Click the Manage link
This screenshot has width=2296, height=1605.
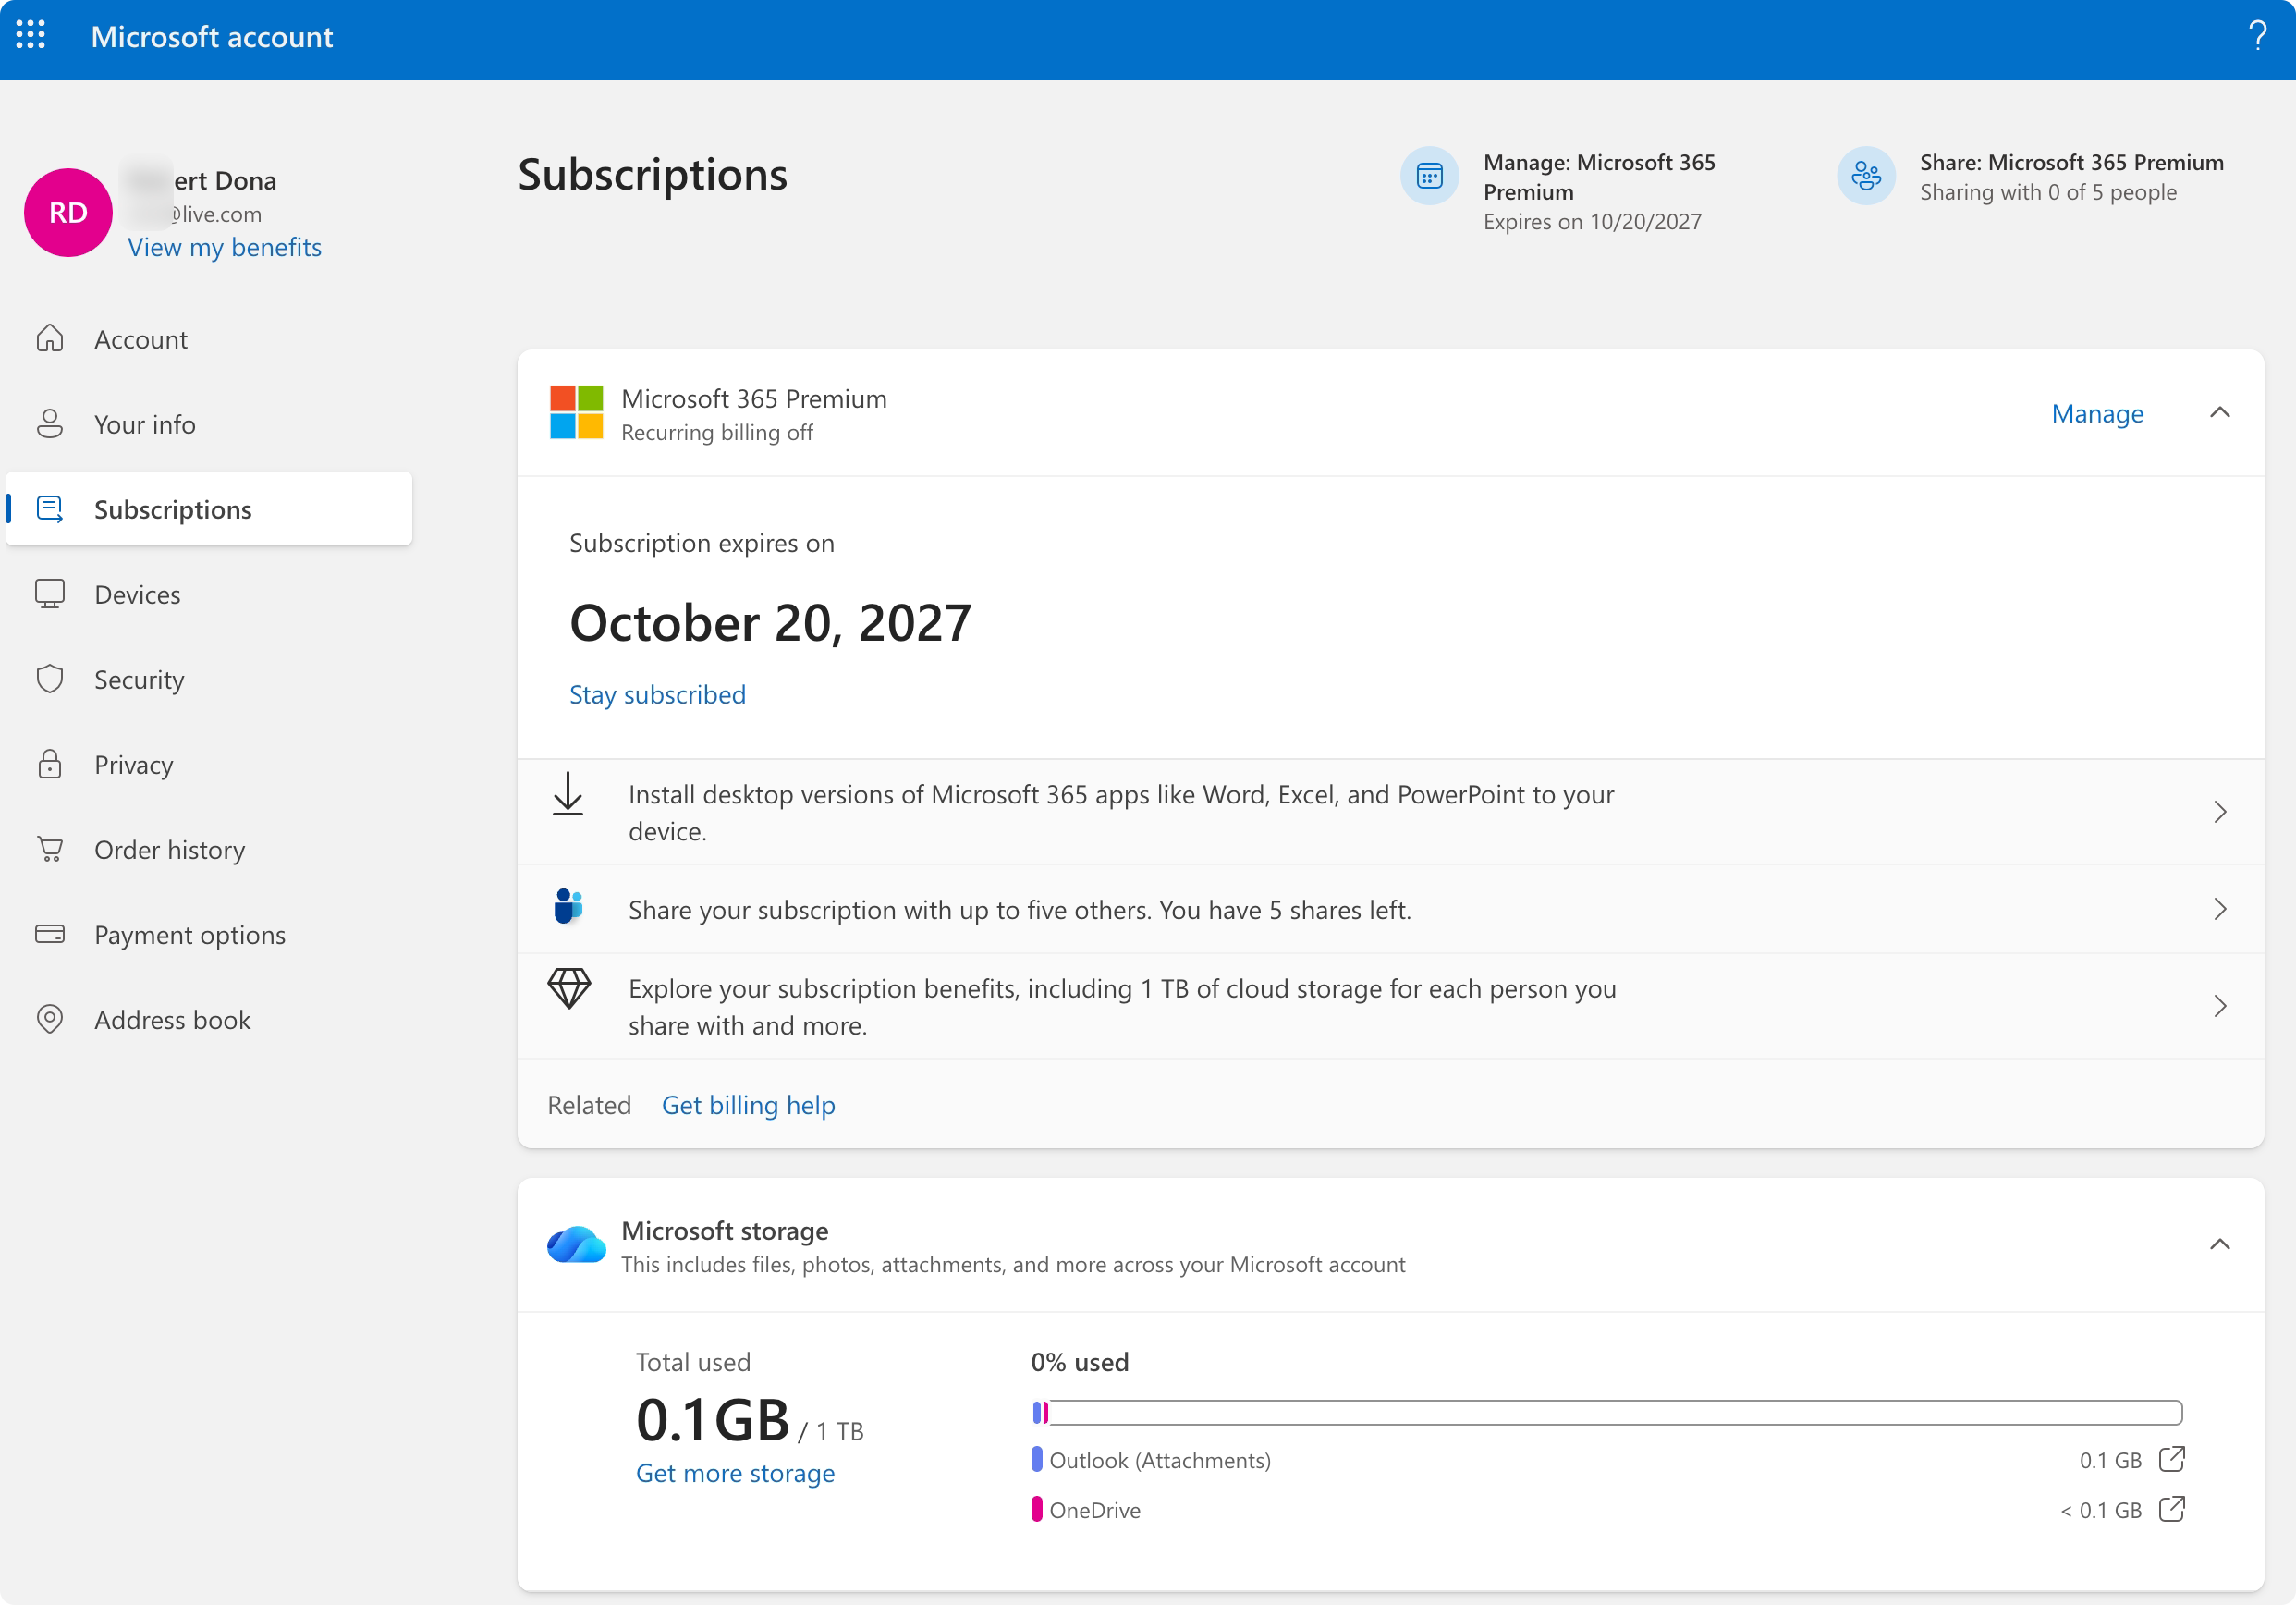(2097, 413)
